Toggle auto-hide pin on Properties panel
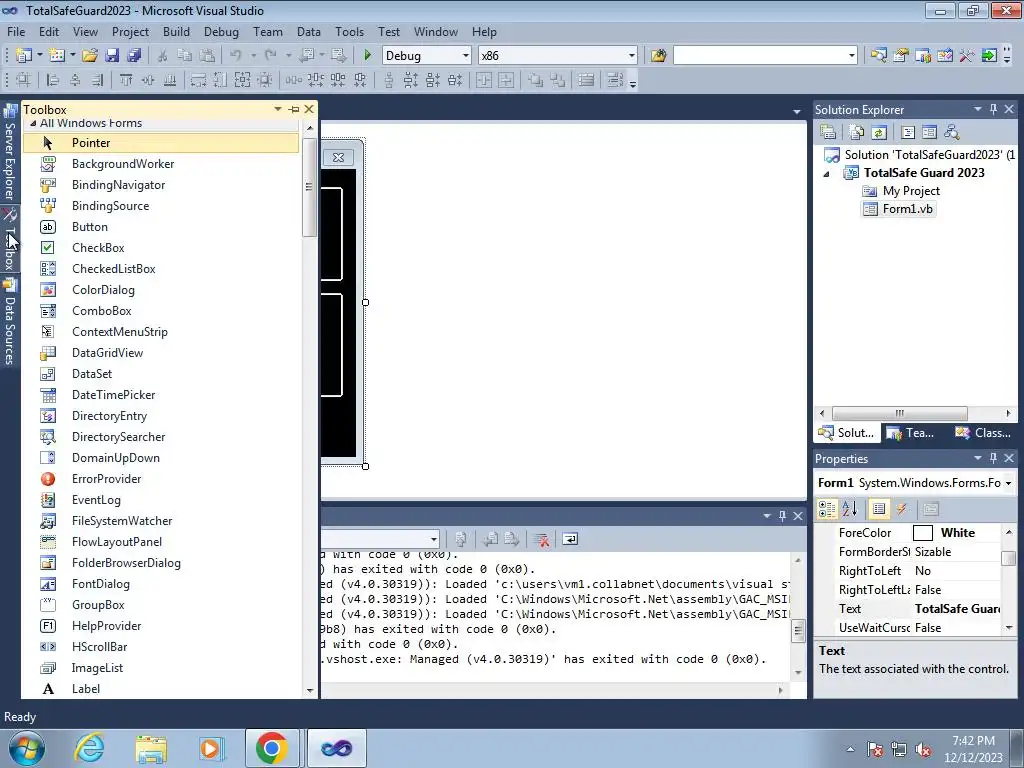 (993, 458)
